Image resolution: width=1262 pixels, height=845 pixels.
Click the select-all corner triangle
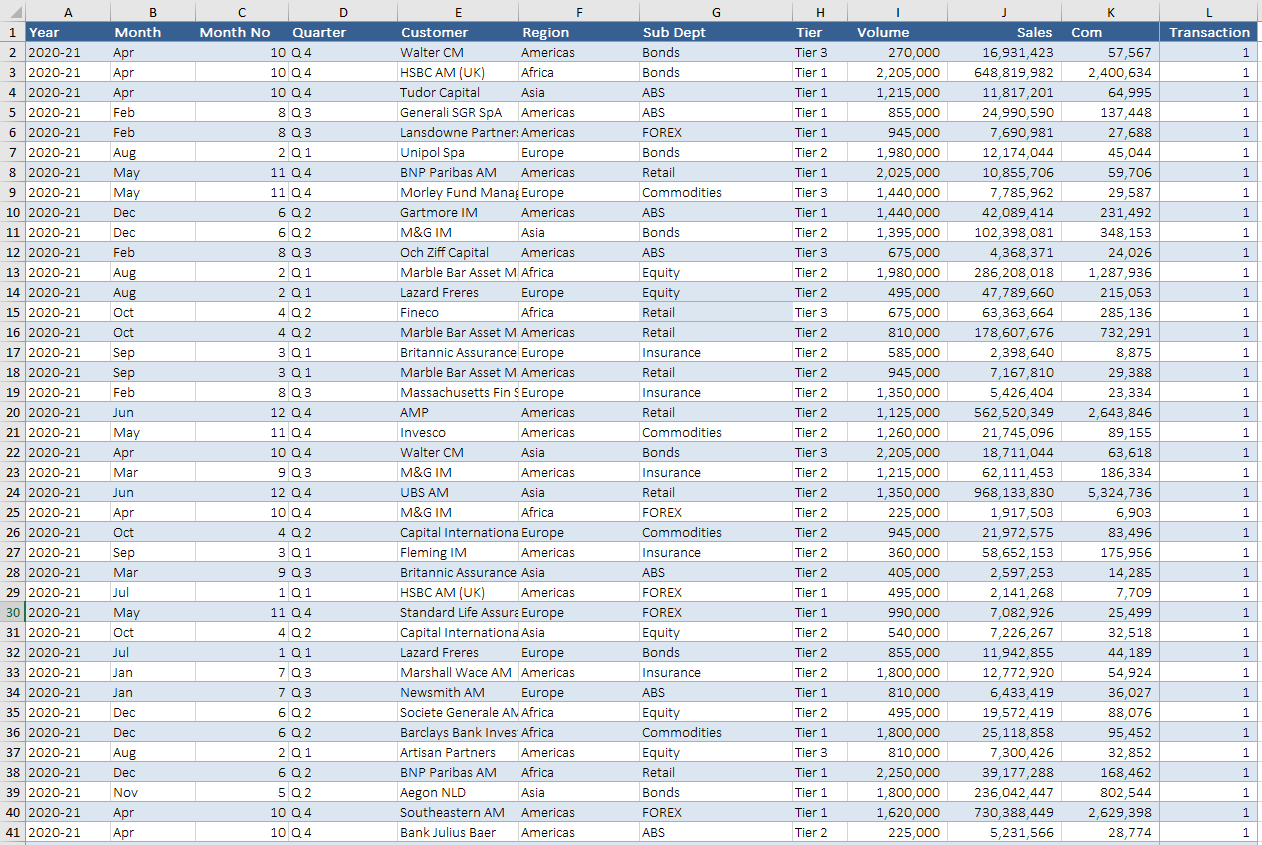12,11
